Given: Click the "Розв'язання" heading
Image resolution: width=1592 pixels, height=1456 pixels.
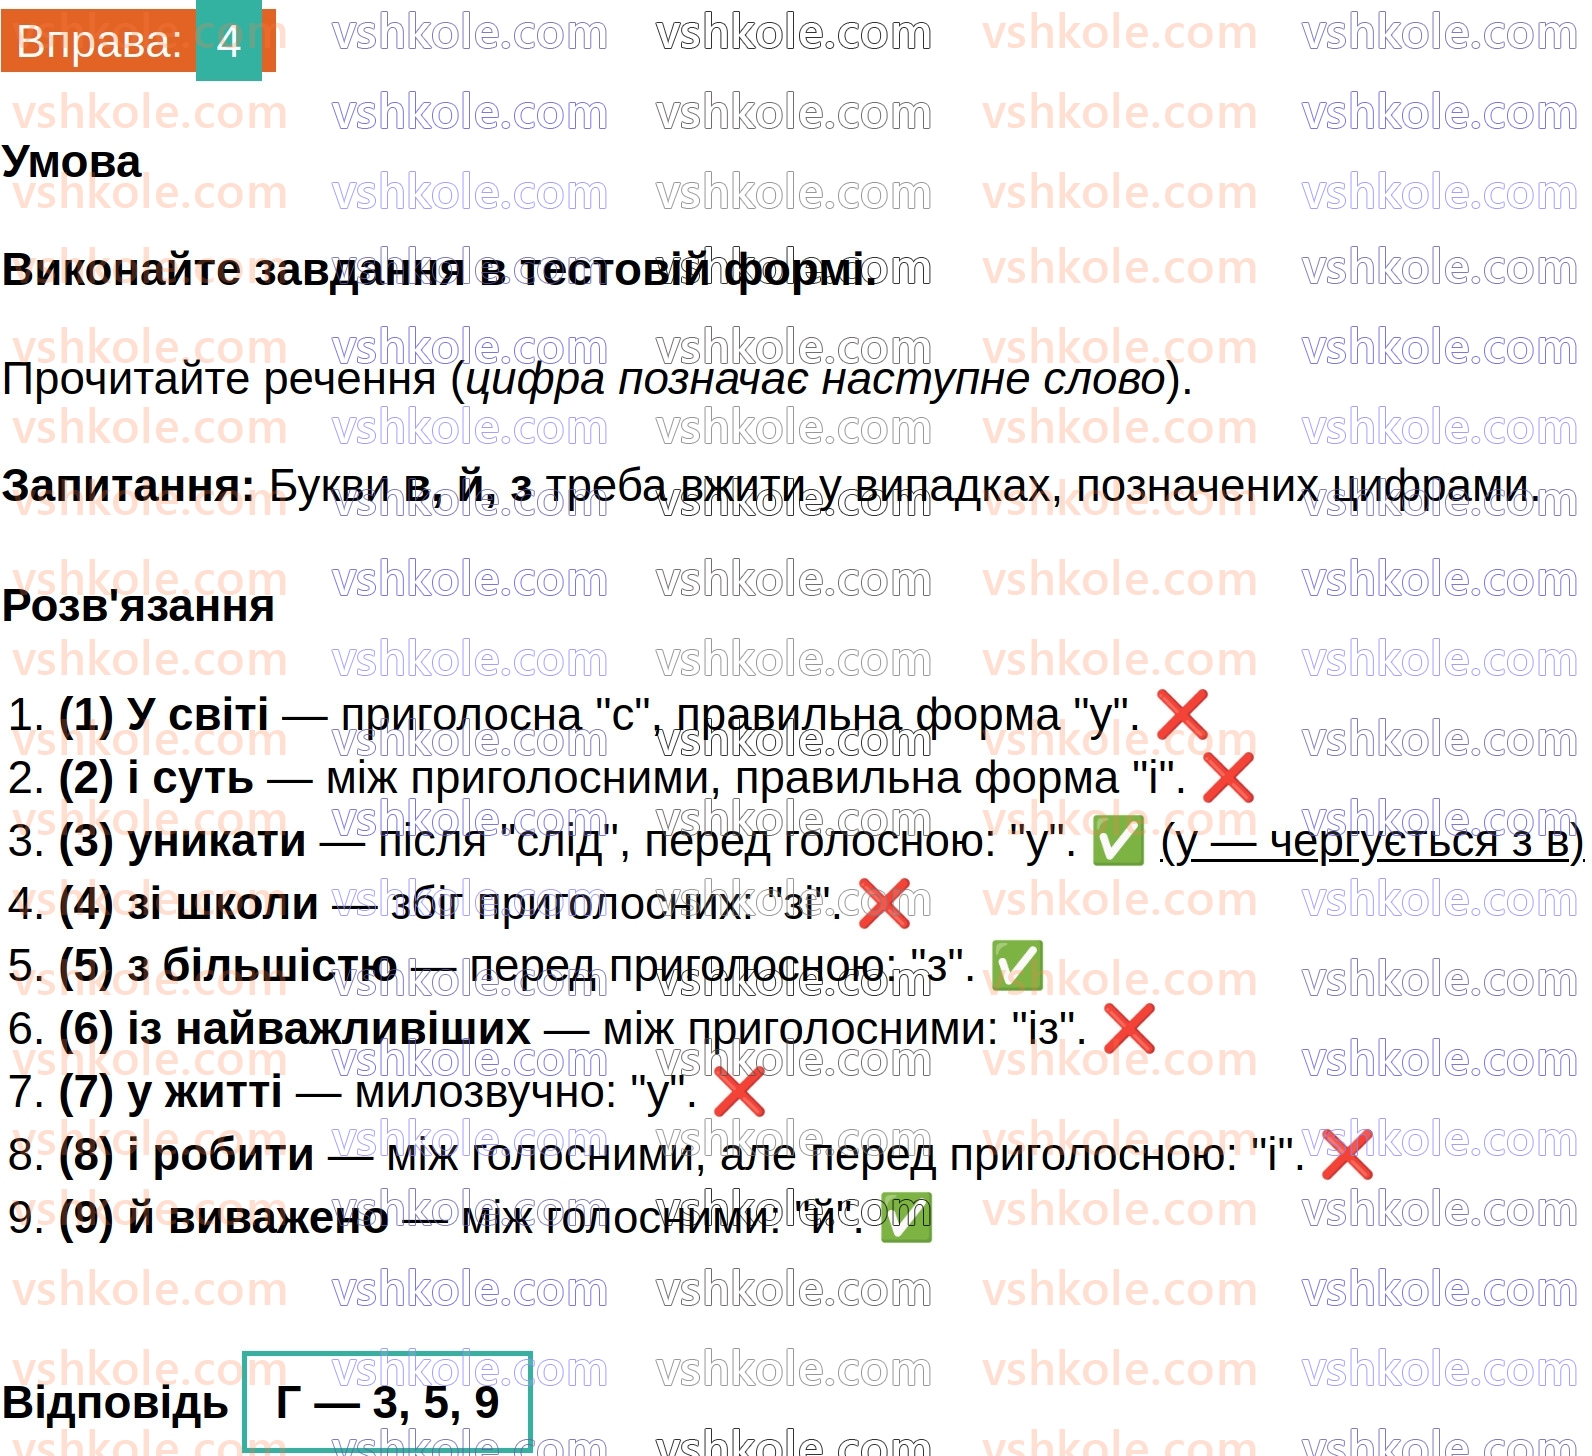Looking at the screenshot, I should click(138, 606).
